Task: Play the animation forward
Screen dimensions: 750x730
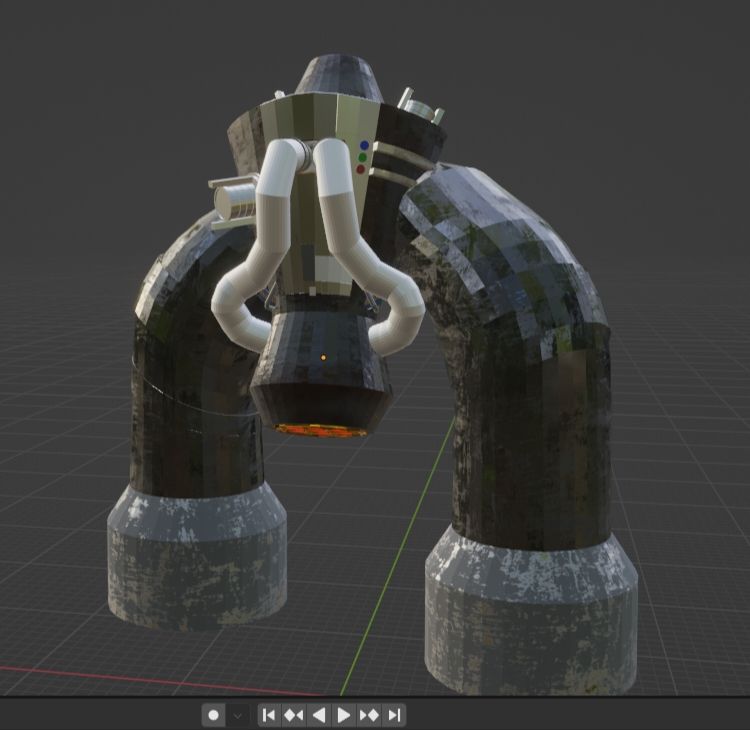Action: (343, 715)
